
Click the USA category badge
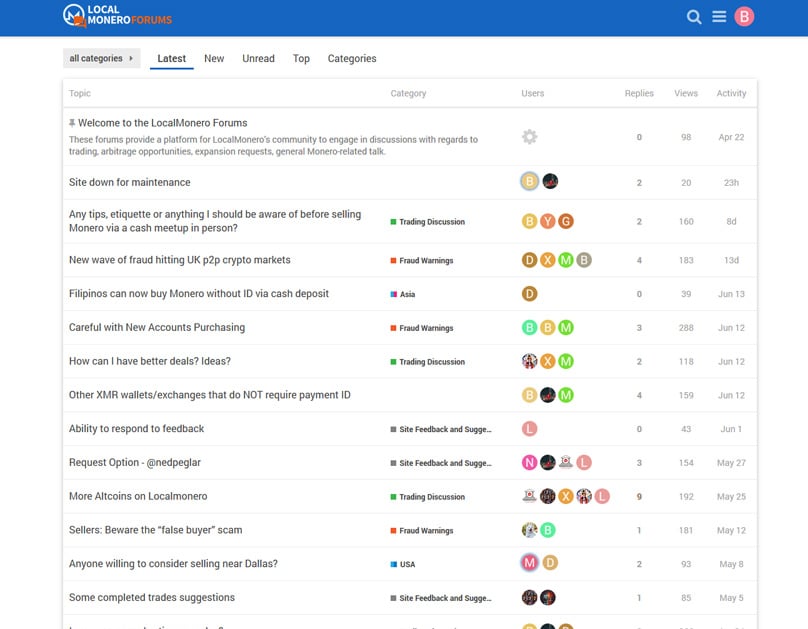pyautogui.click(x=403, y=565)
